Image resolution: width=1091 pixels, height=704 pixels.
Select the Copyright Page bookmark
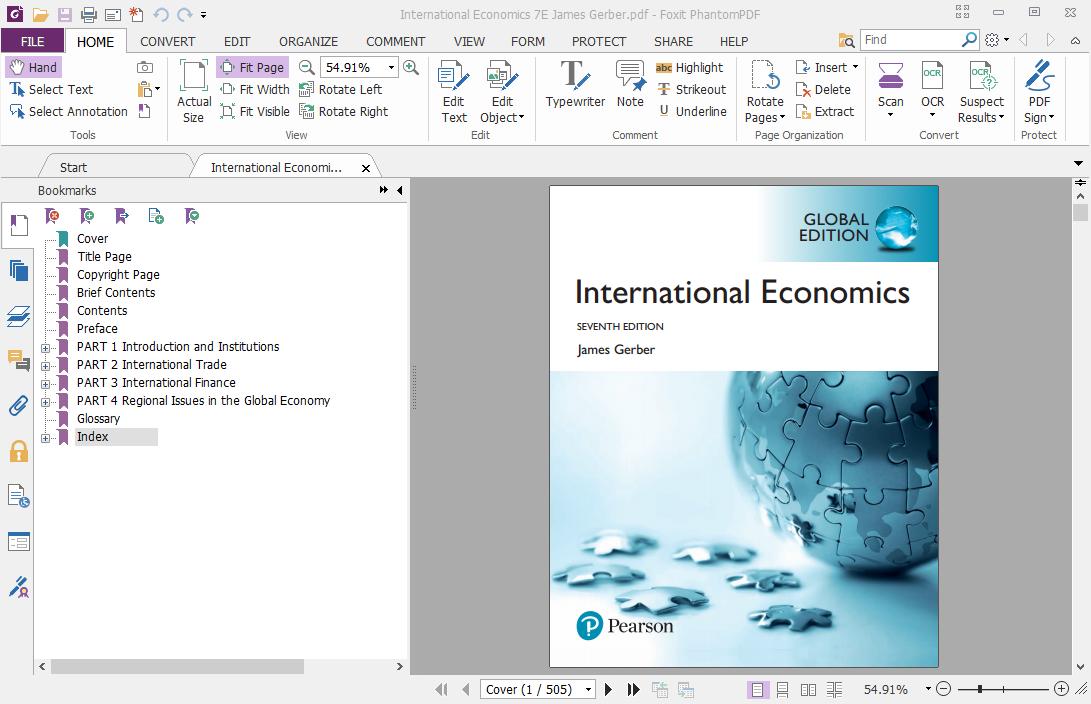pyautogui.click(x=118, y=275)
